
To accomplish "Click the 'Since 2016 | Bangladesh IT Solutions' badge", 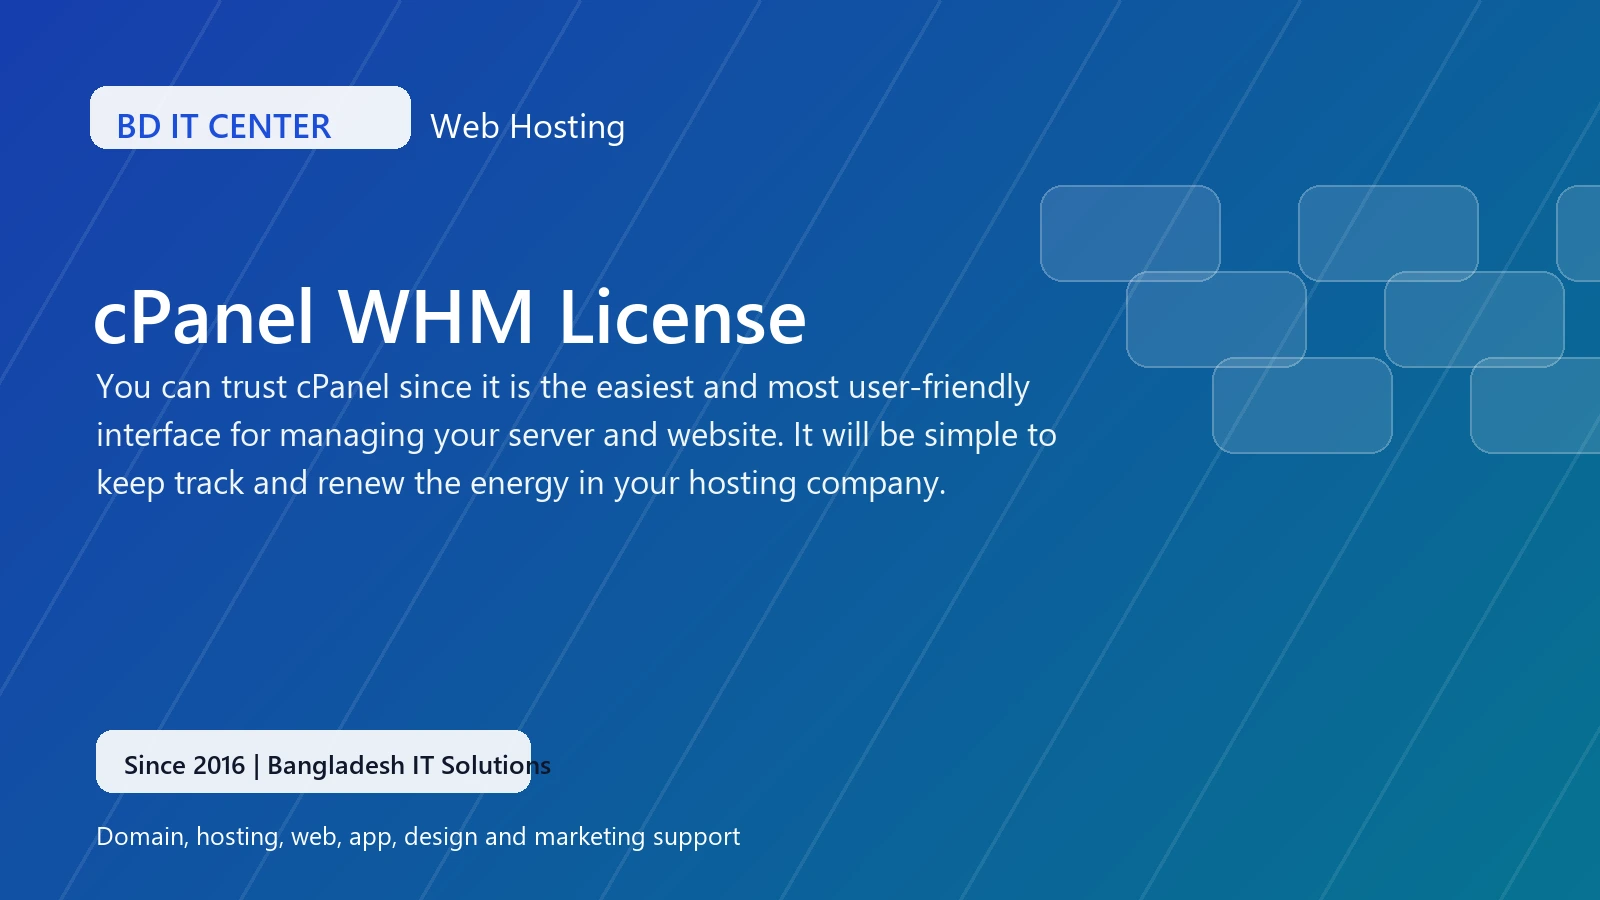I will pyautogui.click(x=313, y=762).
